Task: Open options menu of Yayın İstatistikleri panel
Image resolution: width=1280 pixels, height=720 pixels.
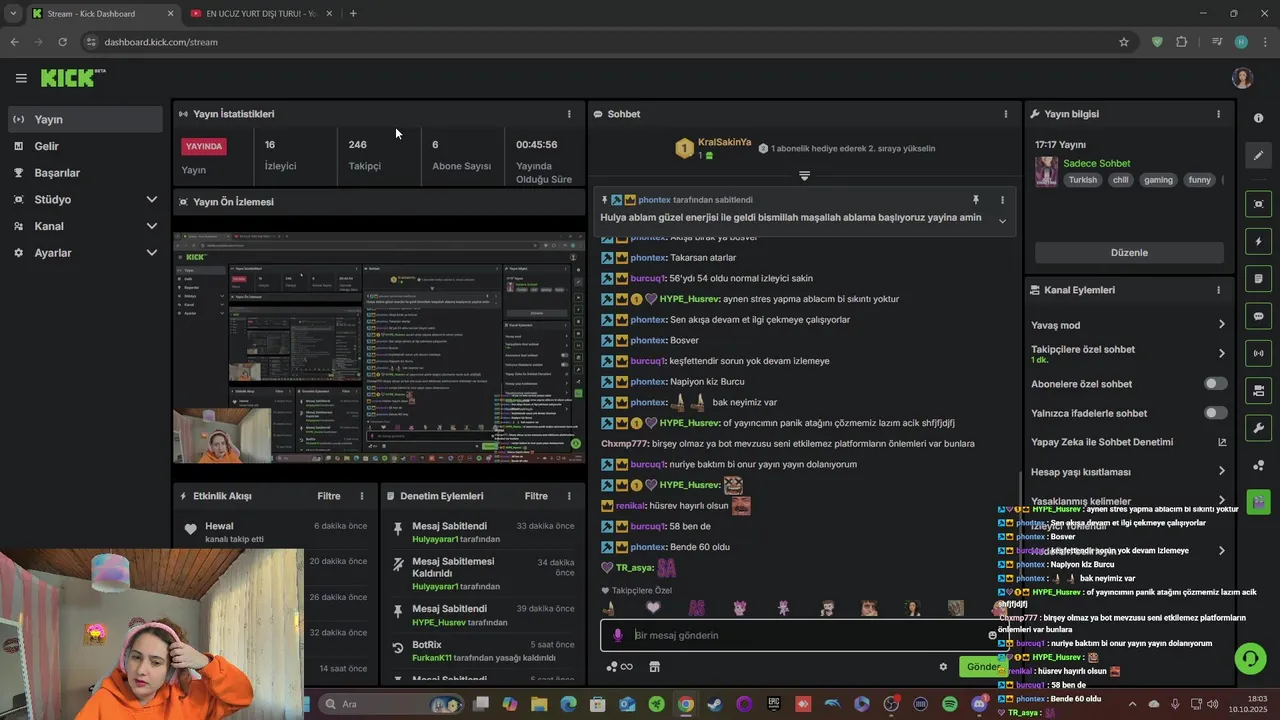Action: point(569,114)
